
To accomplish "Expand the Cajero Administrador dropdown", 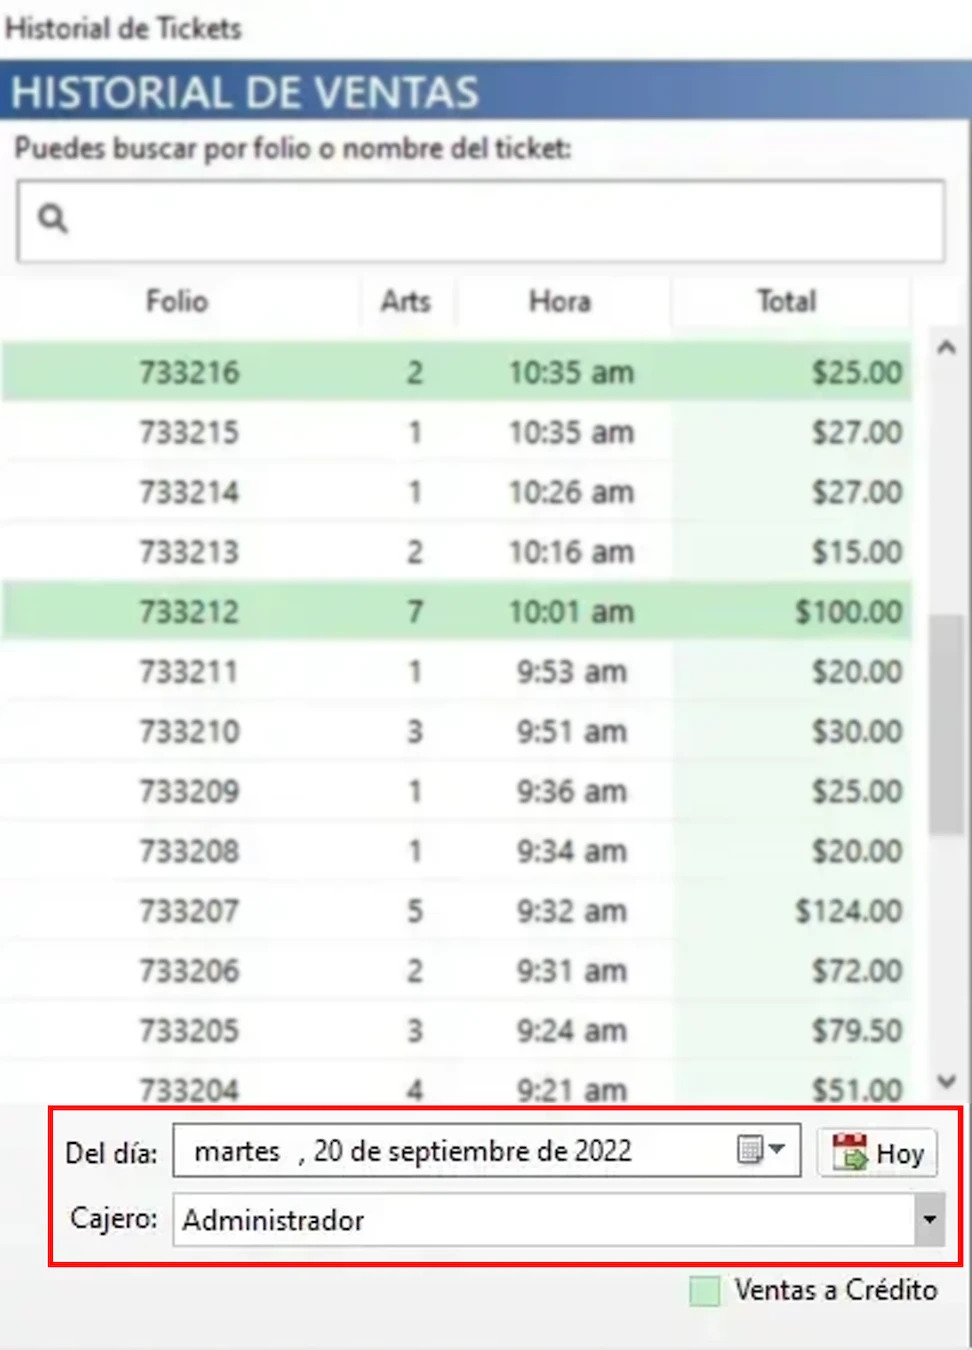I will pyautogui.click(x=929, y=1219).
